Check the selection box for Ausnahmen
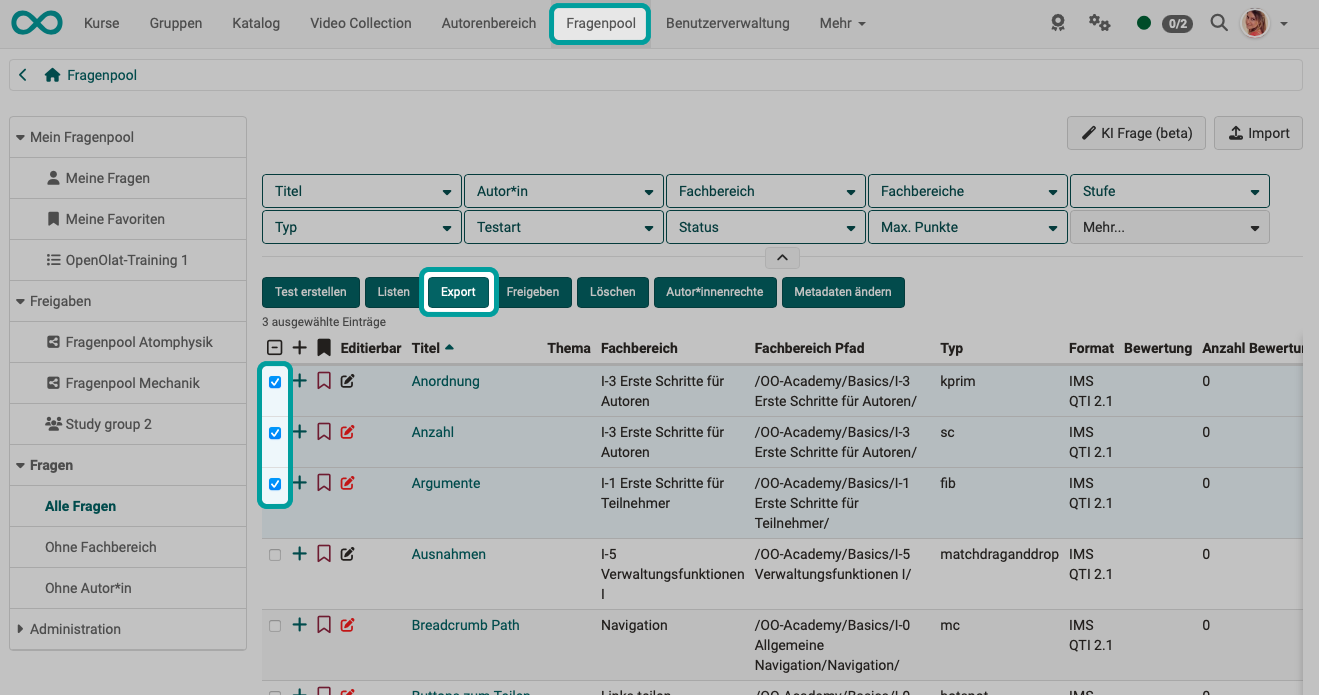This screenshot has height=695, width=1319. 275,554
